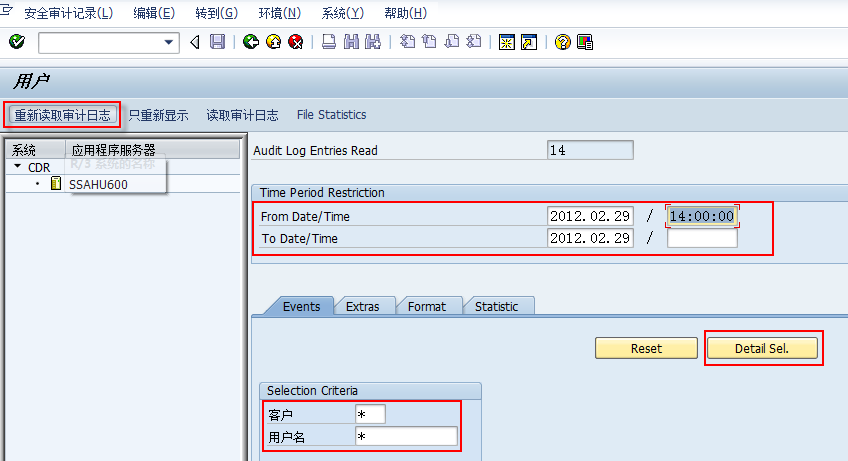This screenshot has width=848, height=461.
Task: Switch to the Extras tab
Action: (362, 306)
